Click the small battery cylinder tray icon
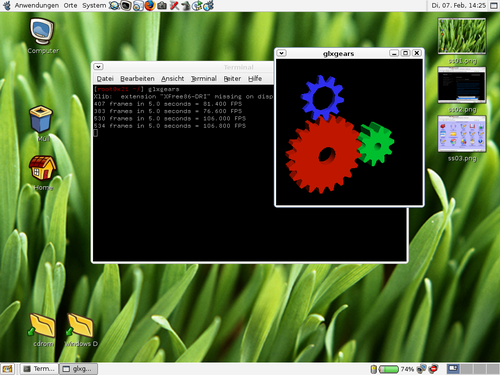Viewport: 500px width, 375px height. [x=374, y=369]
